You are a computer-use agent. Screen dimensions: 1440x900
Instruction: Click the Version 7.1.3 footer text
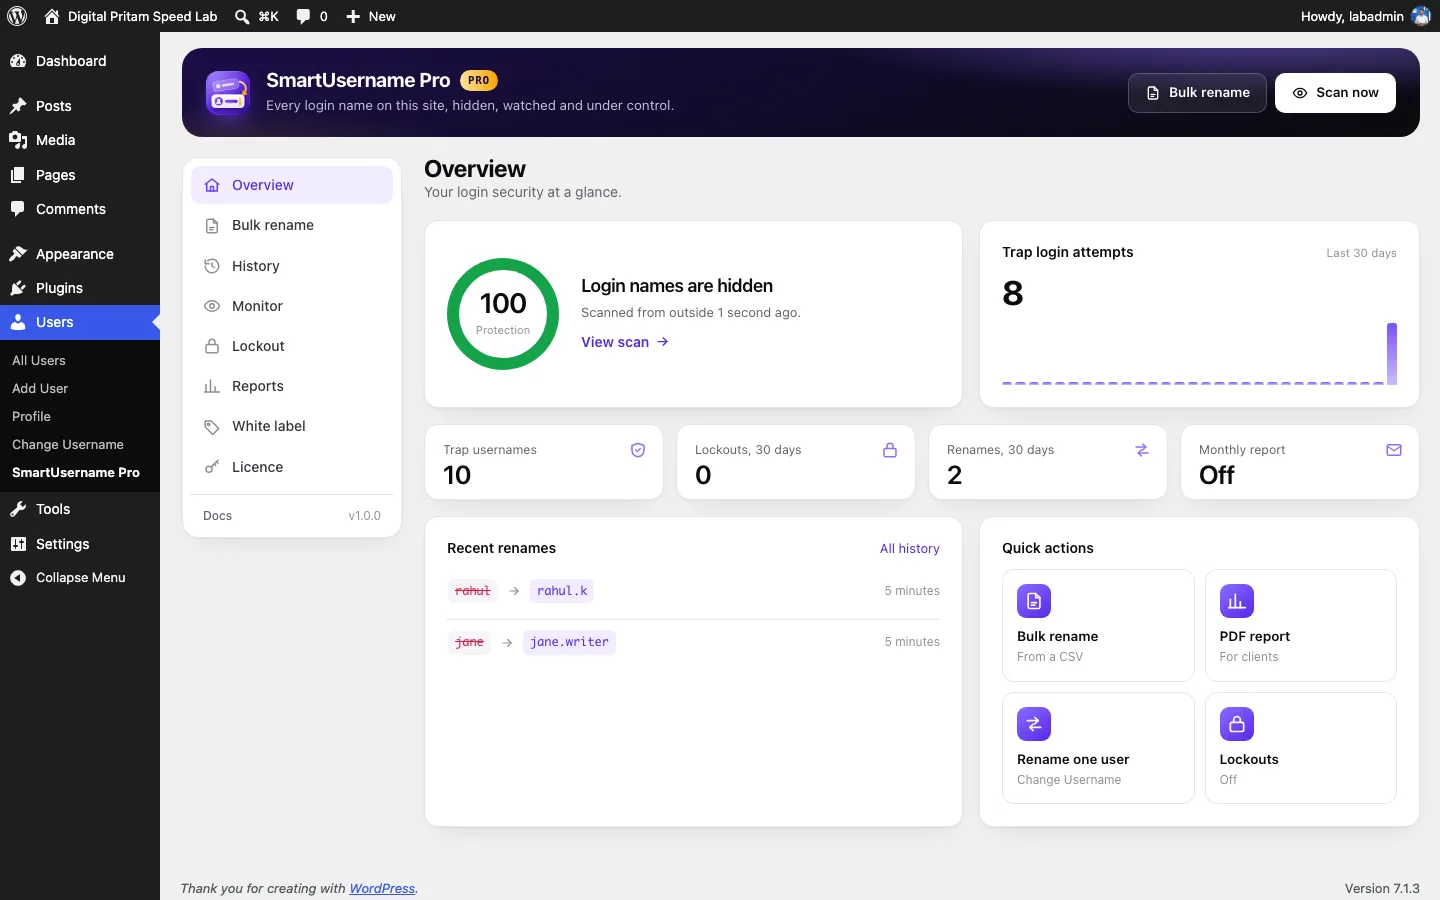pos(1382,888)
